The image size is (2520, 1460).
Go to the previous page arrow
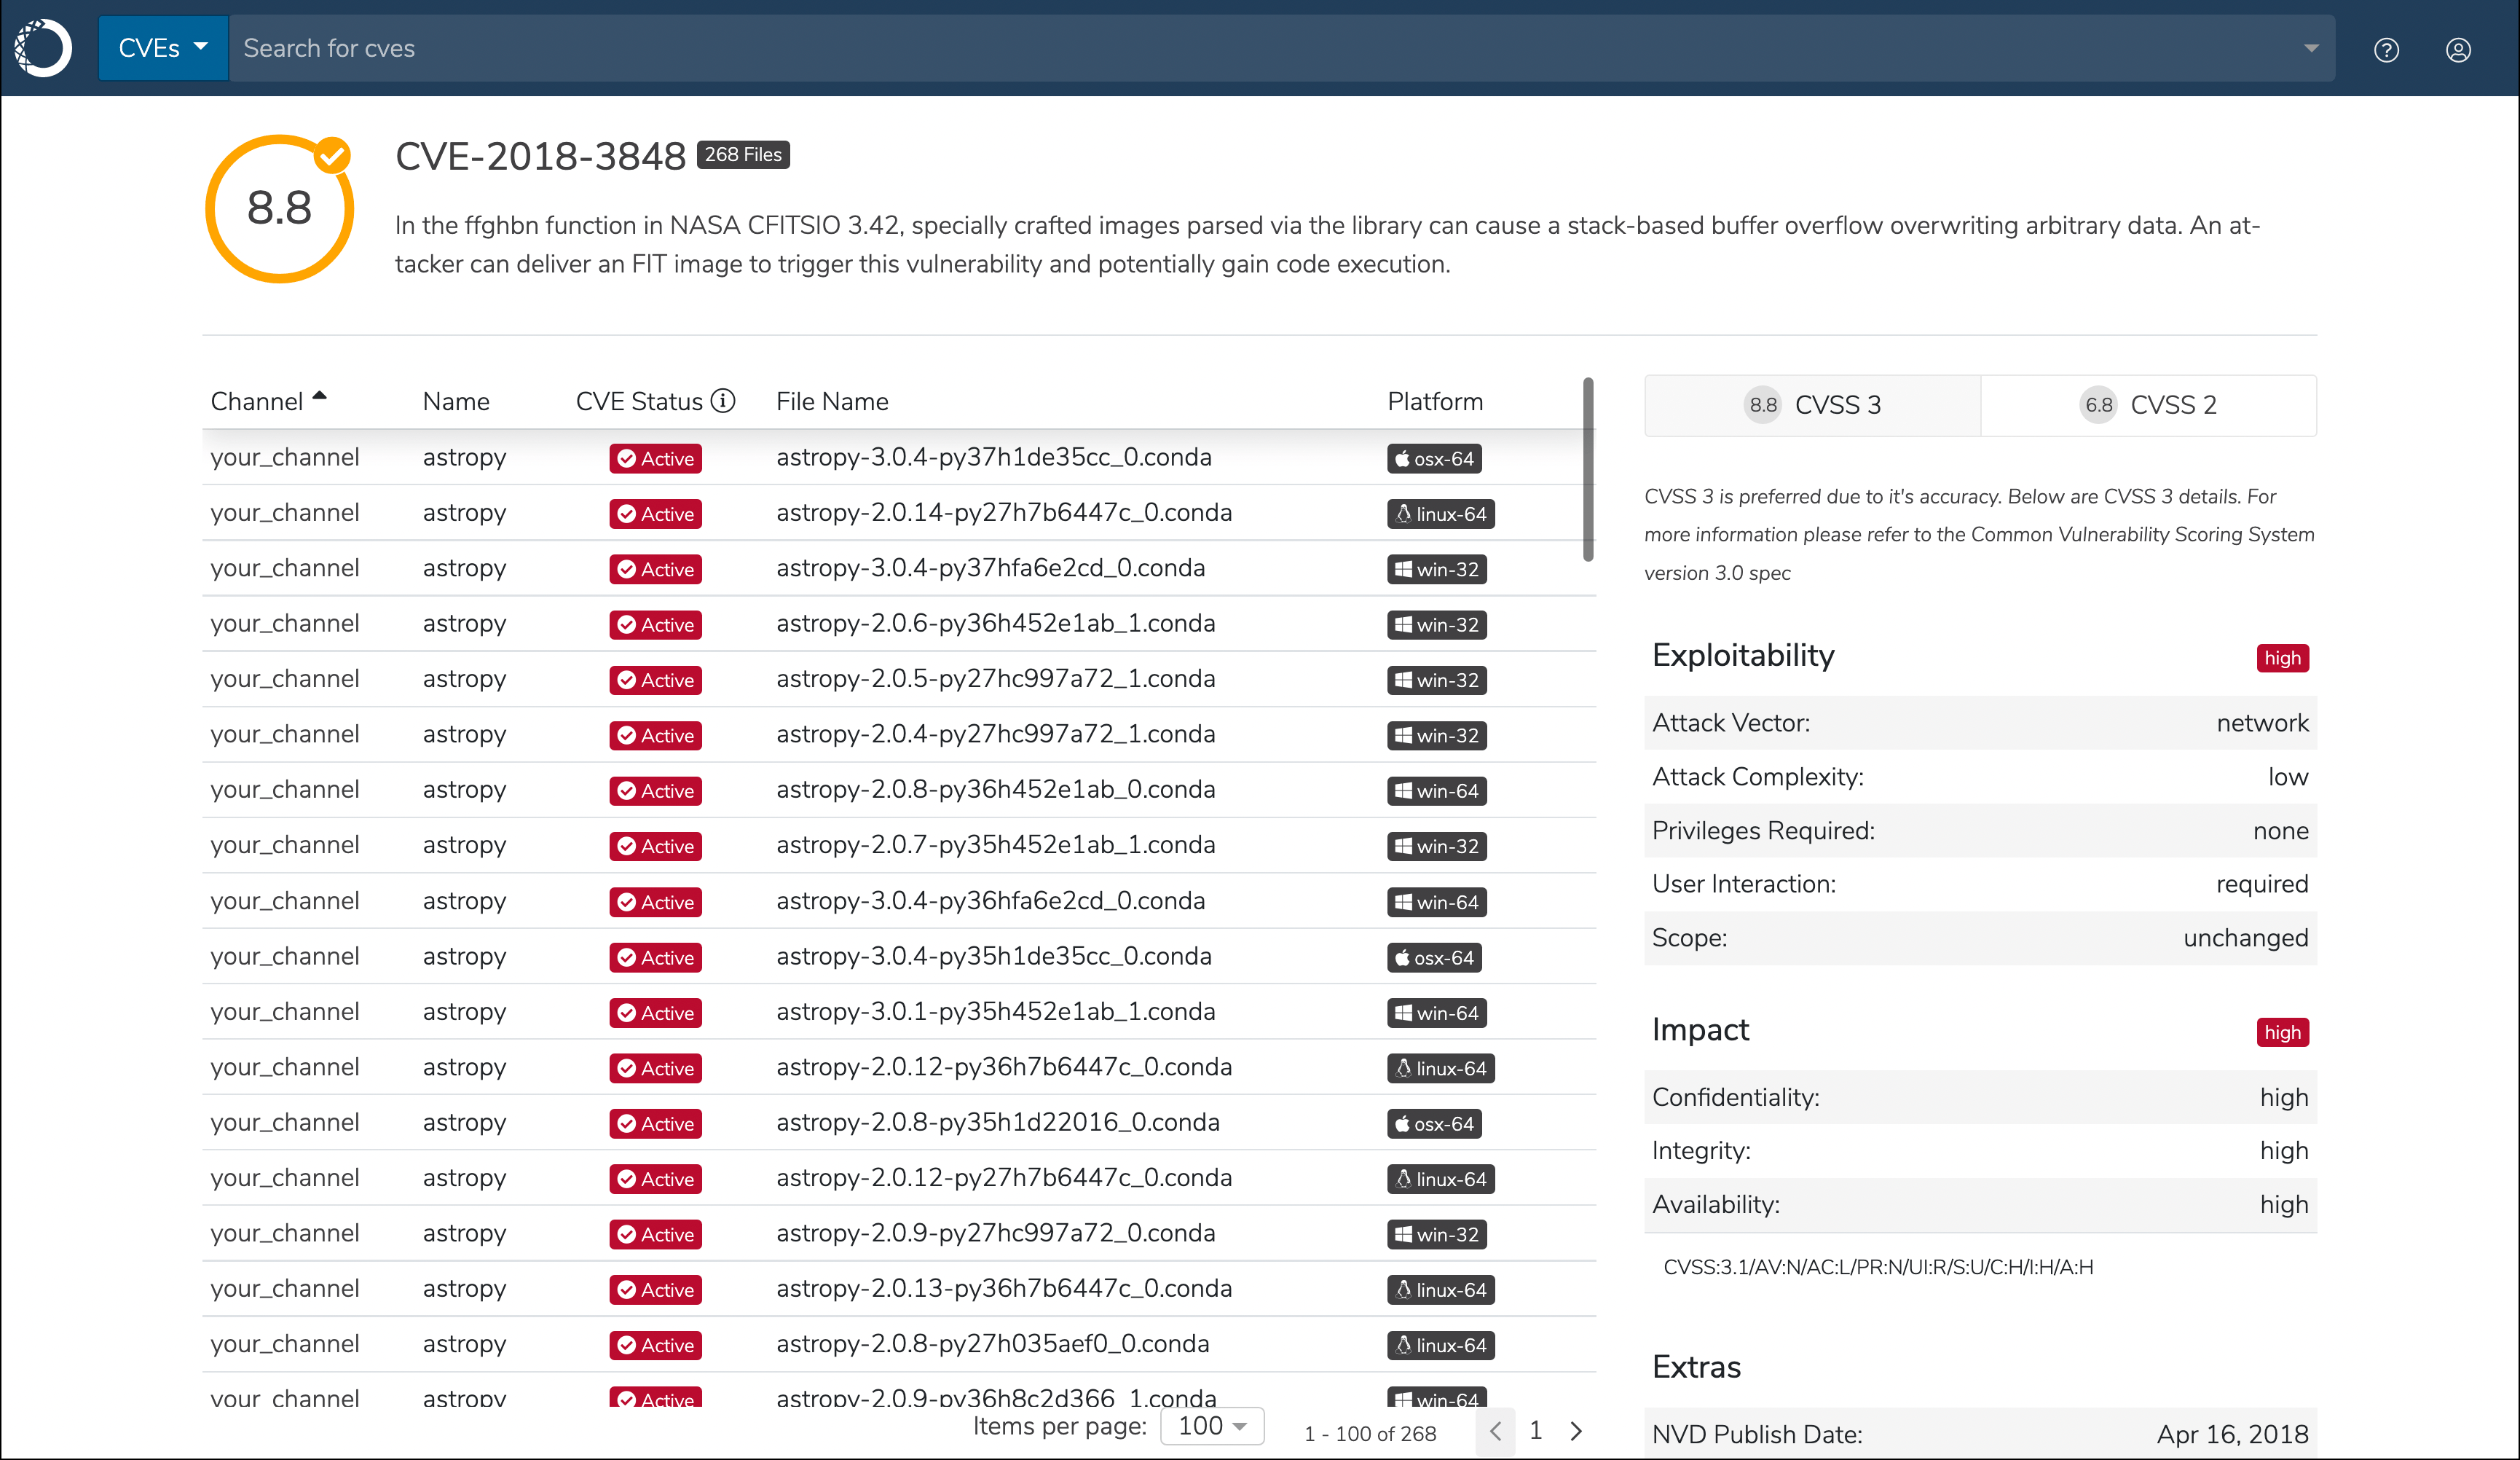click(1495, 1431)
